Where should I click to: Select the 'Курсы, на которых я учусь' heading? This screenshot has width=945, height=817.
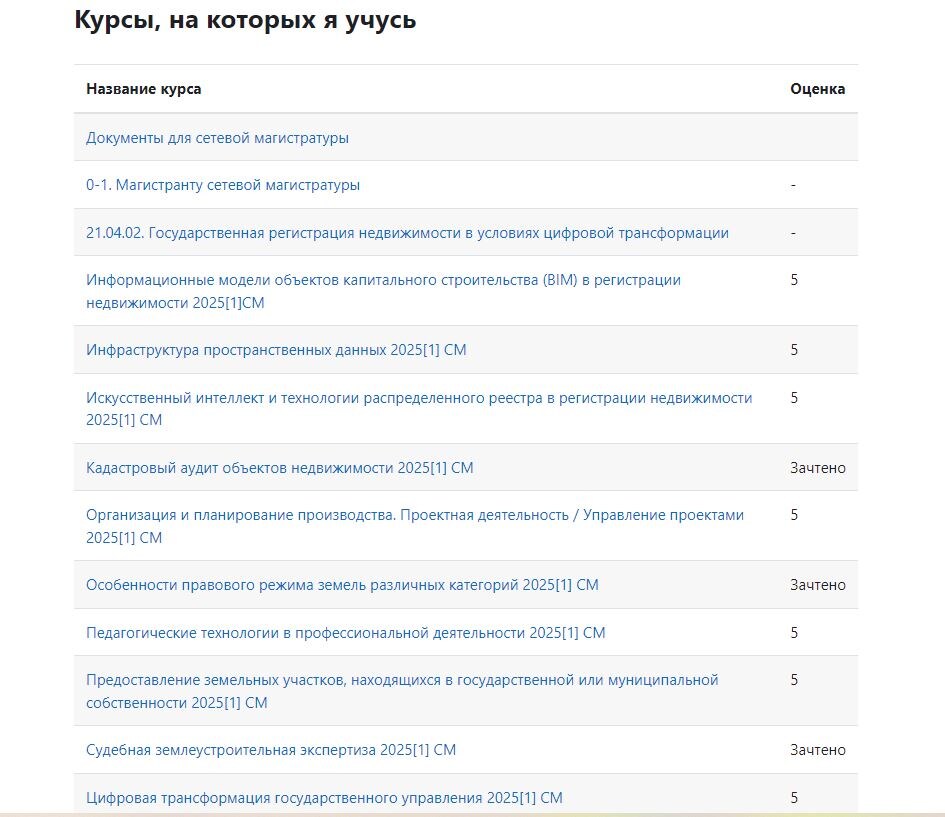pos(244,17)
